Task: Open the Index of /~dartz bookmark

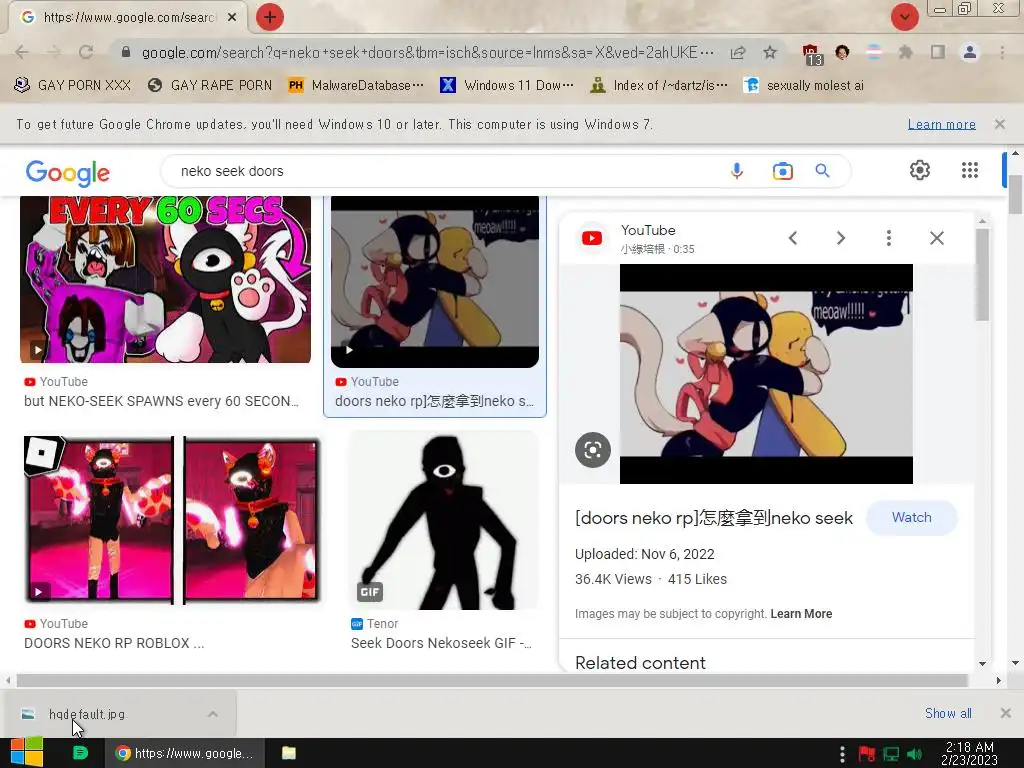Action: click(x=659, y=86)
